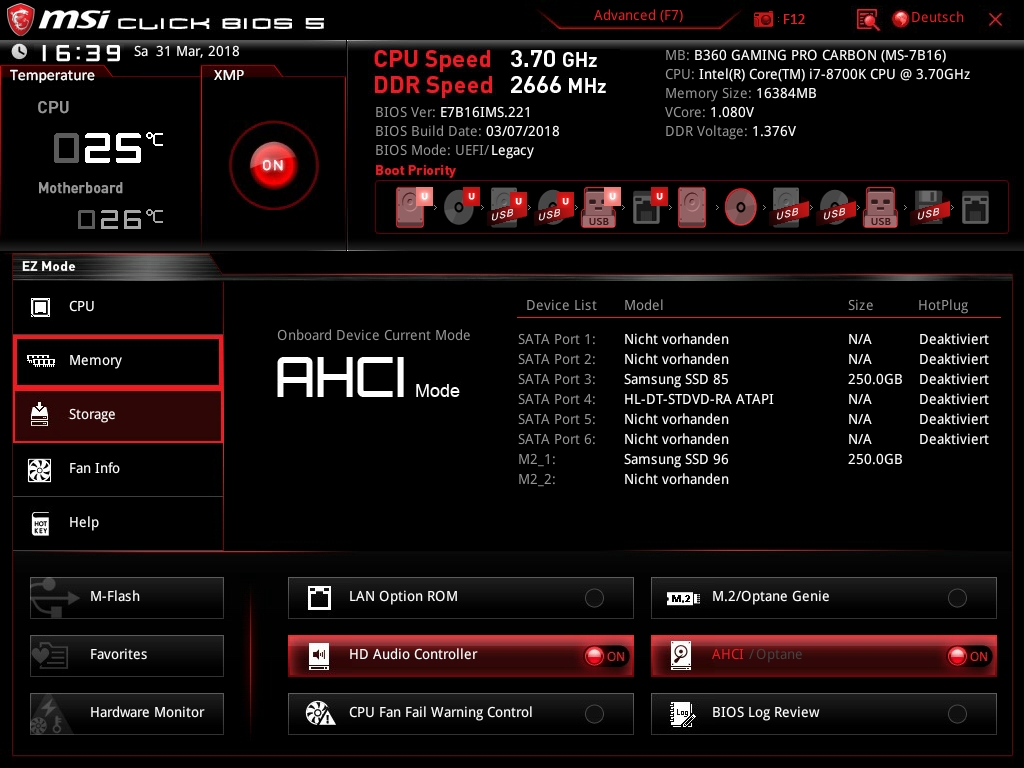Open the BIOS search magnifier icon

point(867,20)
